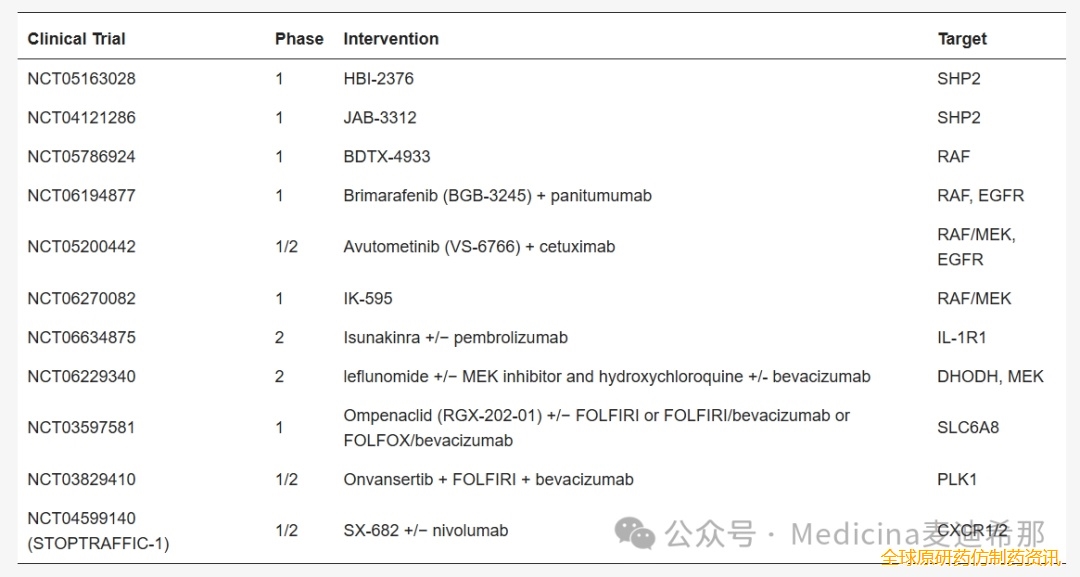Select the Isunakinra +/− pembrolizumab cell

[455, 337]
